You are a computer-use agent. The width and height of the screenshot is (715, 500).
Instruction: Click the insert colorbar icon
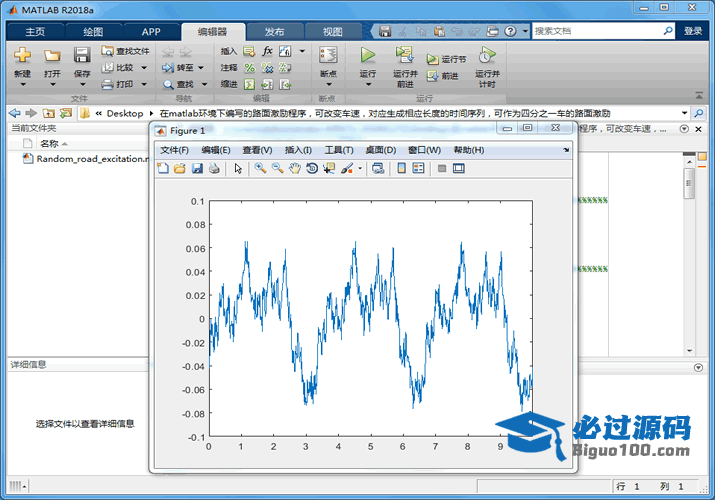(x=401, y=169)
